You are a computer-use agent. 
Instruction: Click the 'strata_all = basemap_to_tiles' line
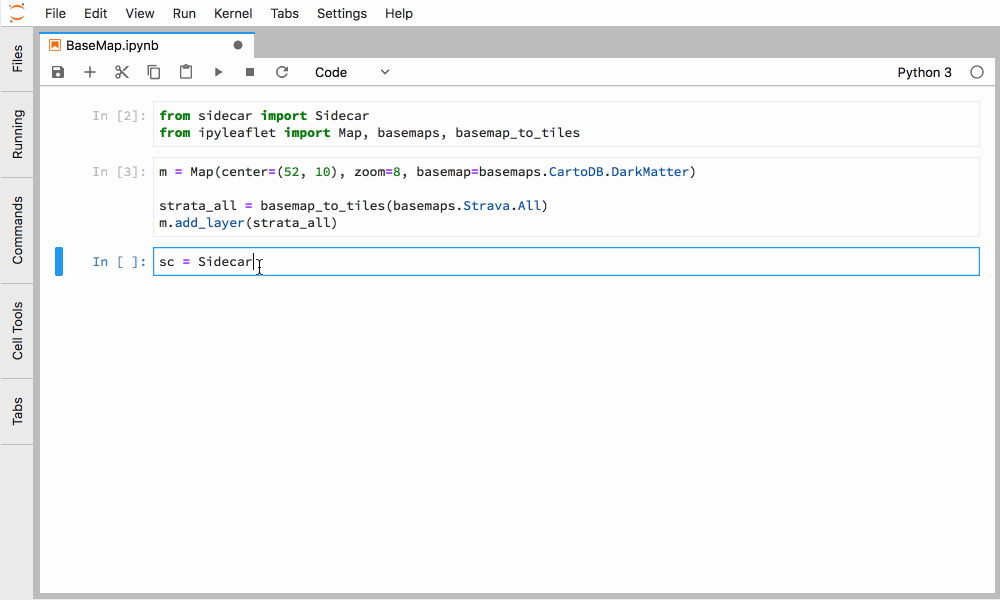pyautogui.click(x=353, y=205)
